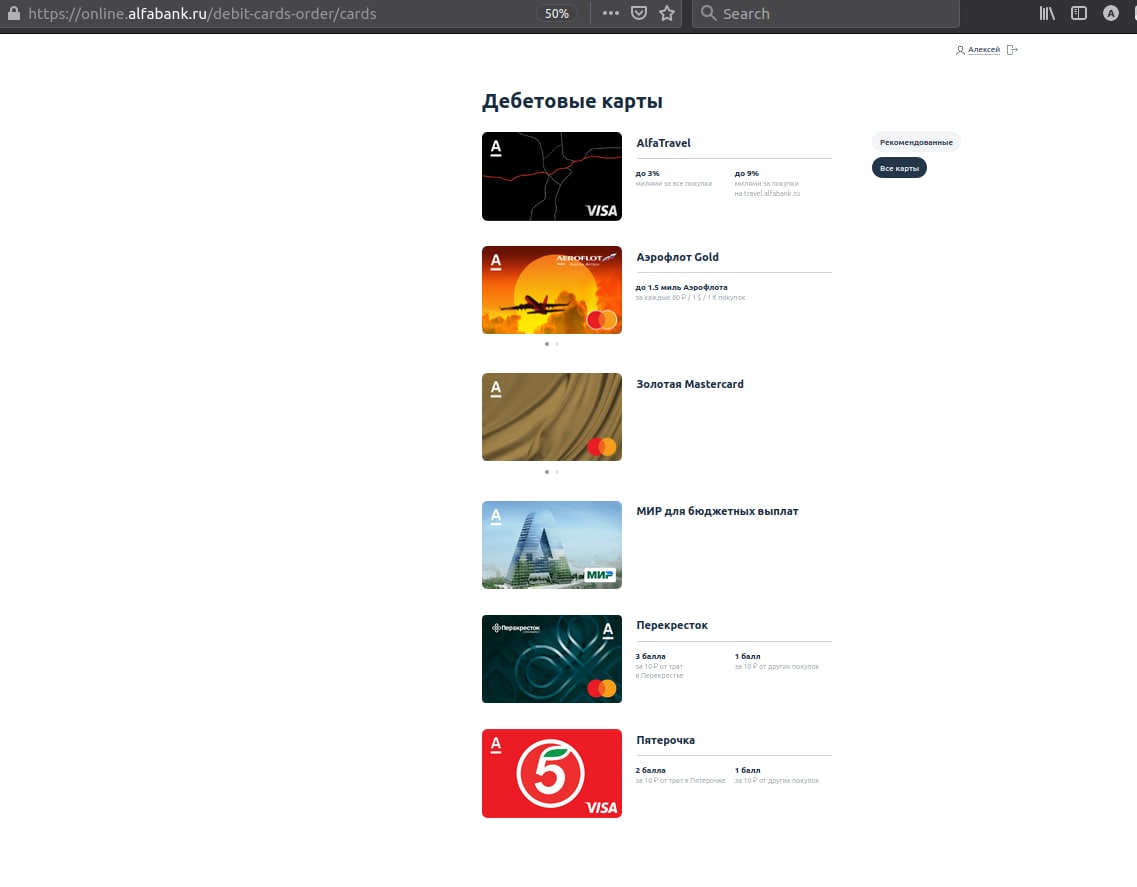Click the gold Mastercard card image
Viewport: 1137px width, 887px height.
552,417
